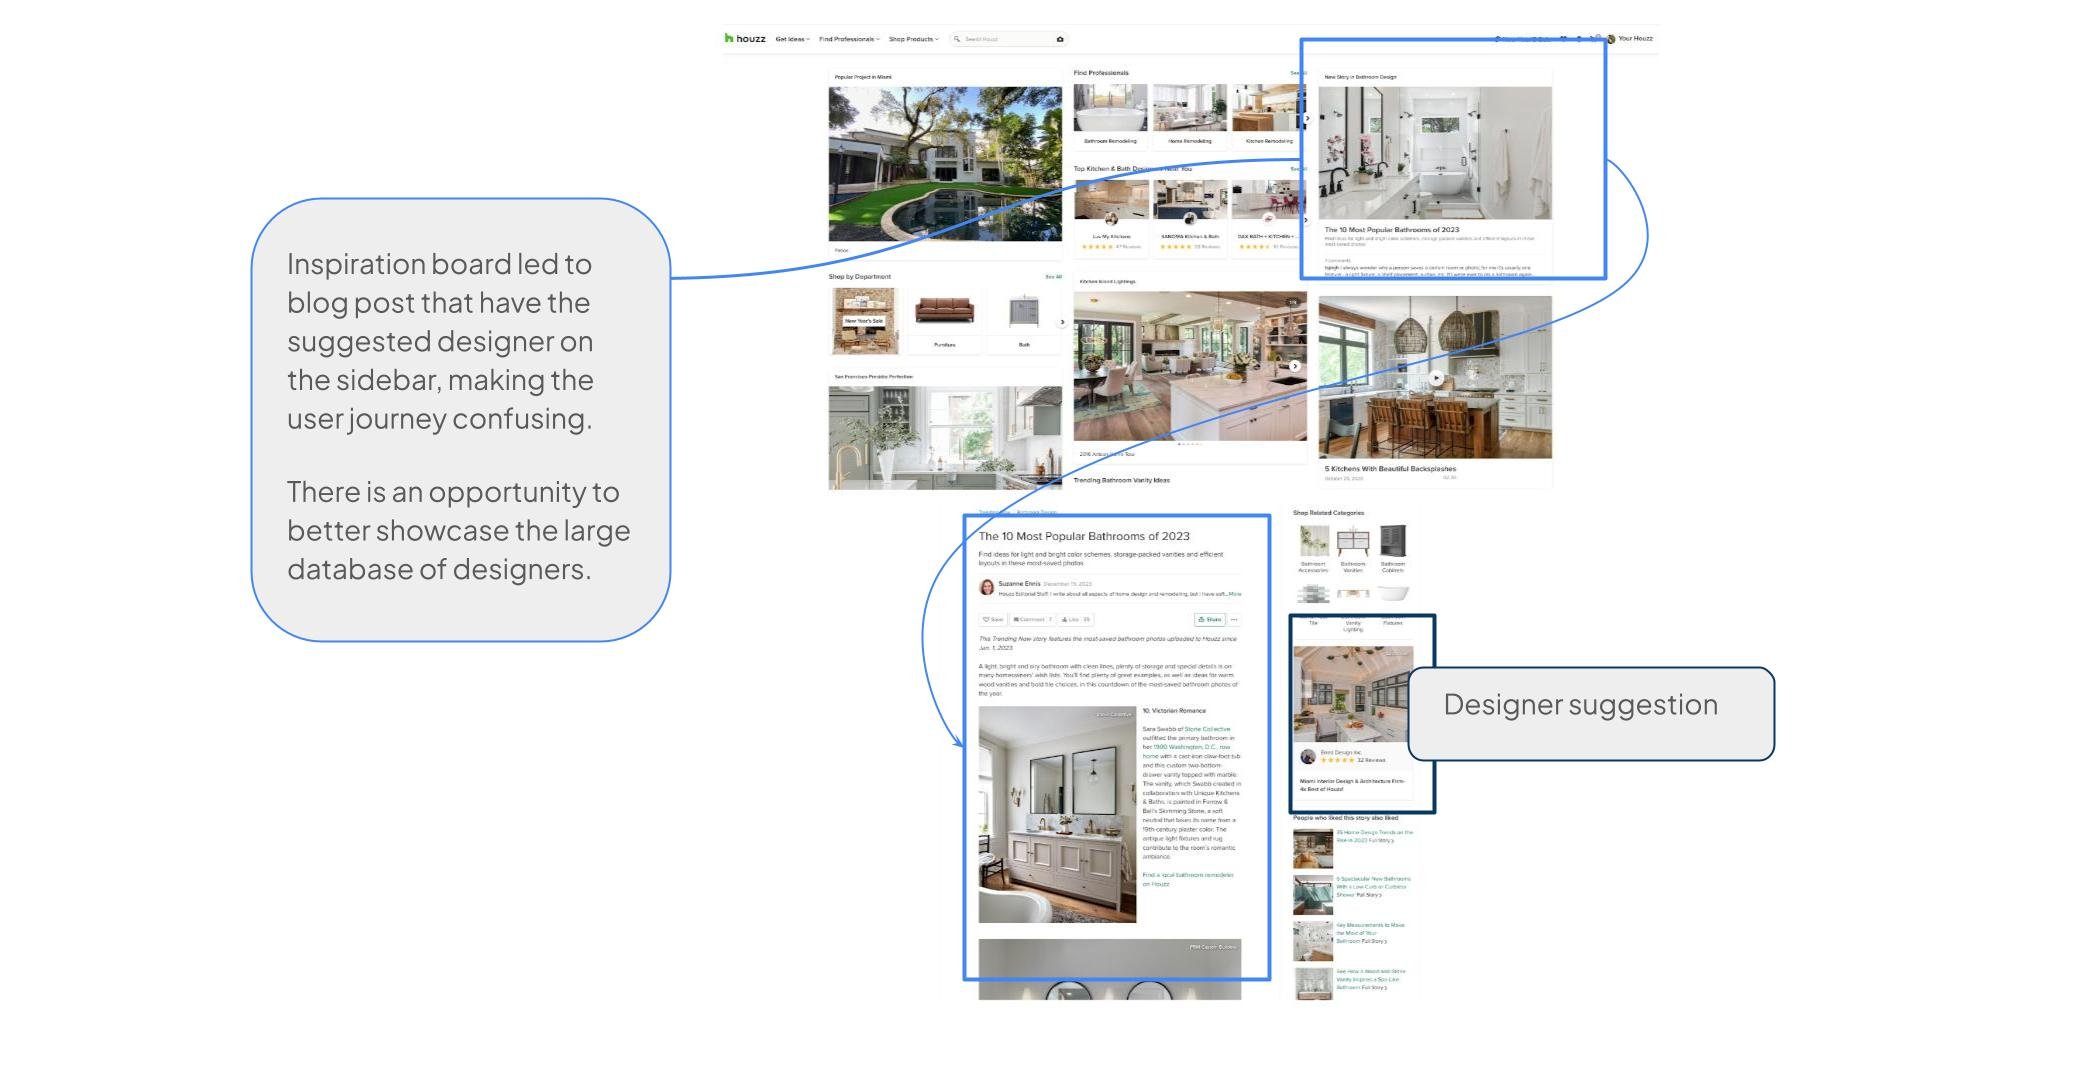Click the next arrow on the Kitchen Island Lightings carousel
The width and height of the screenshot is (2100, 1080).
click(1296, 366)
